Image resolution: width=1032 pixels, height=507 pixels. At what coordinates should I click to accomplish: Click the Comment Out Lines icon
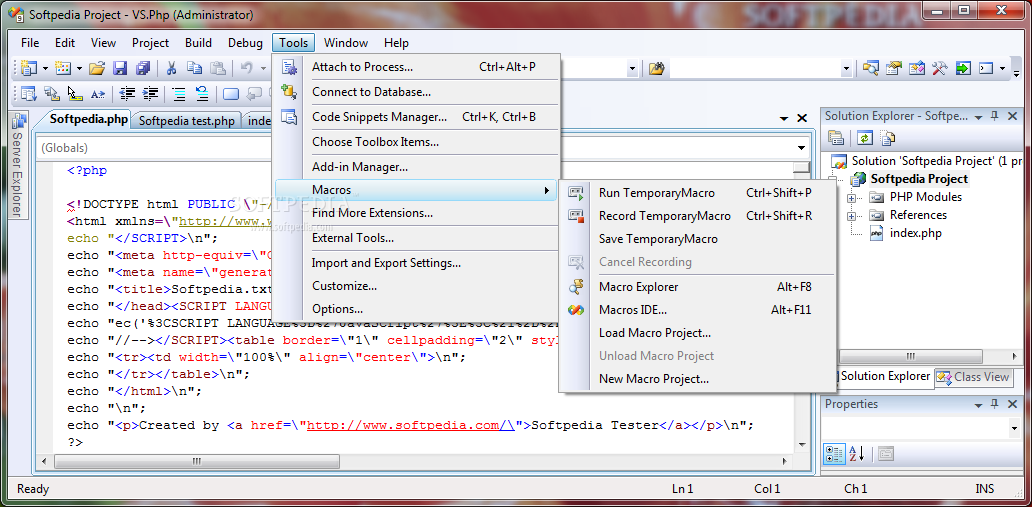178,93
